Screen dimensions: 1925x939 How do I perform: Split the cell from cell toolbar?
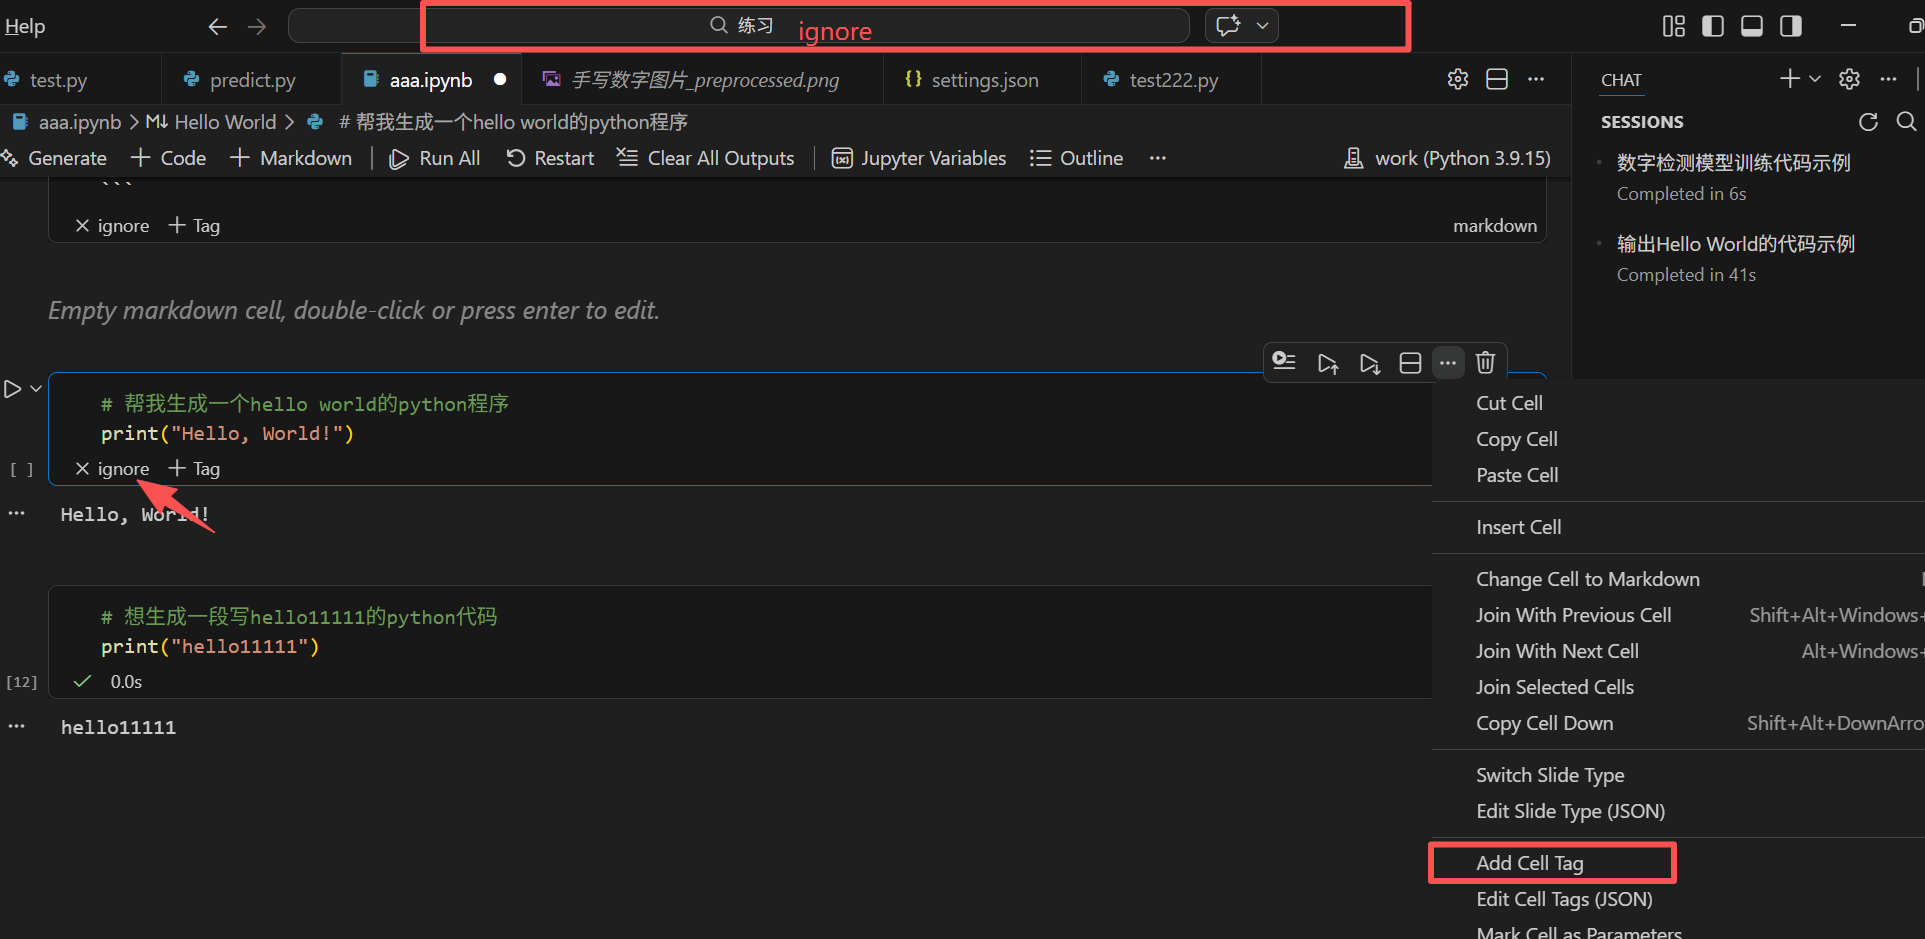tap(1410, 363)
